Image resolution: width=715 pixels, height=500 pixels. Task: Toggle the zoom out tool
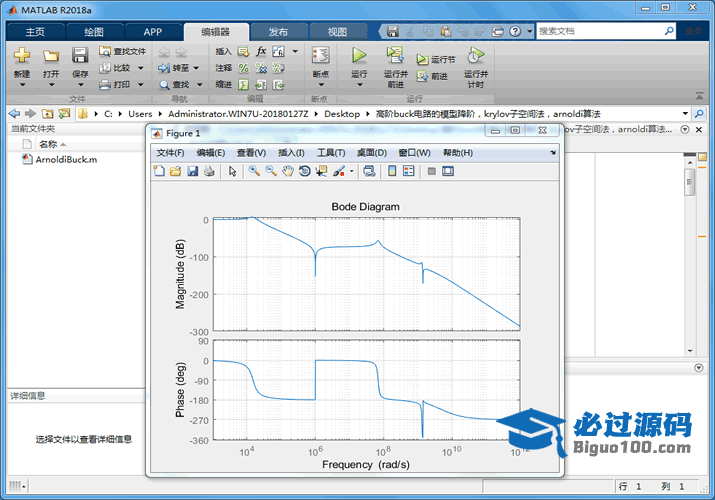271,171
